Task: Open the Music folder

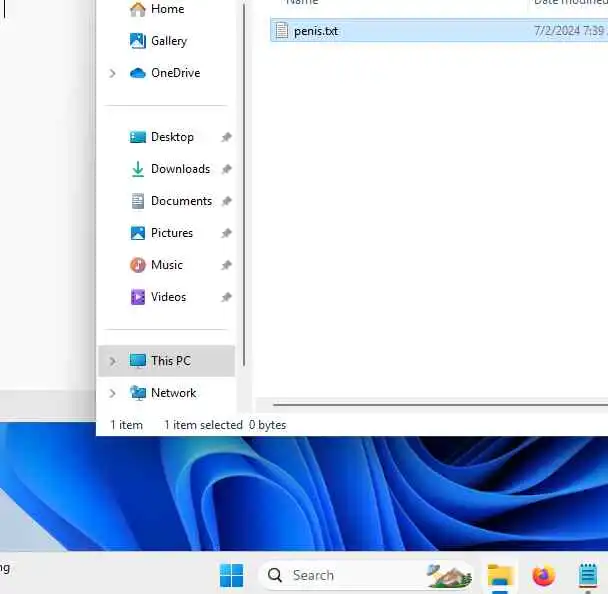Action: tap(167, 265)
